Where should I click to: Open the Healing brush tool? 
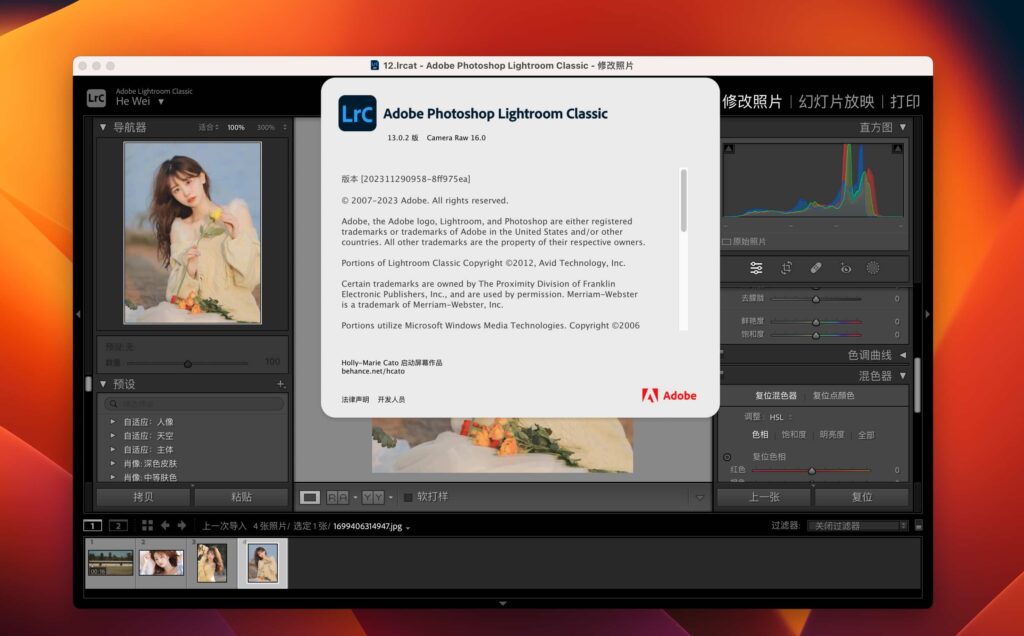pos(813,268)
